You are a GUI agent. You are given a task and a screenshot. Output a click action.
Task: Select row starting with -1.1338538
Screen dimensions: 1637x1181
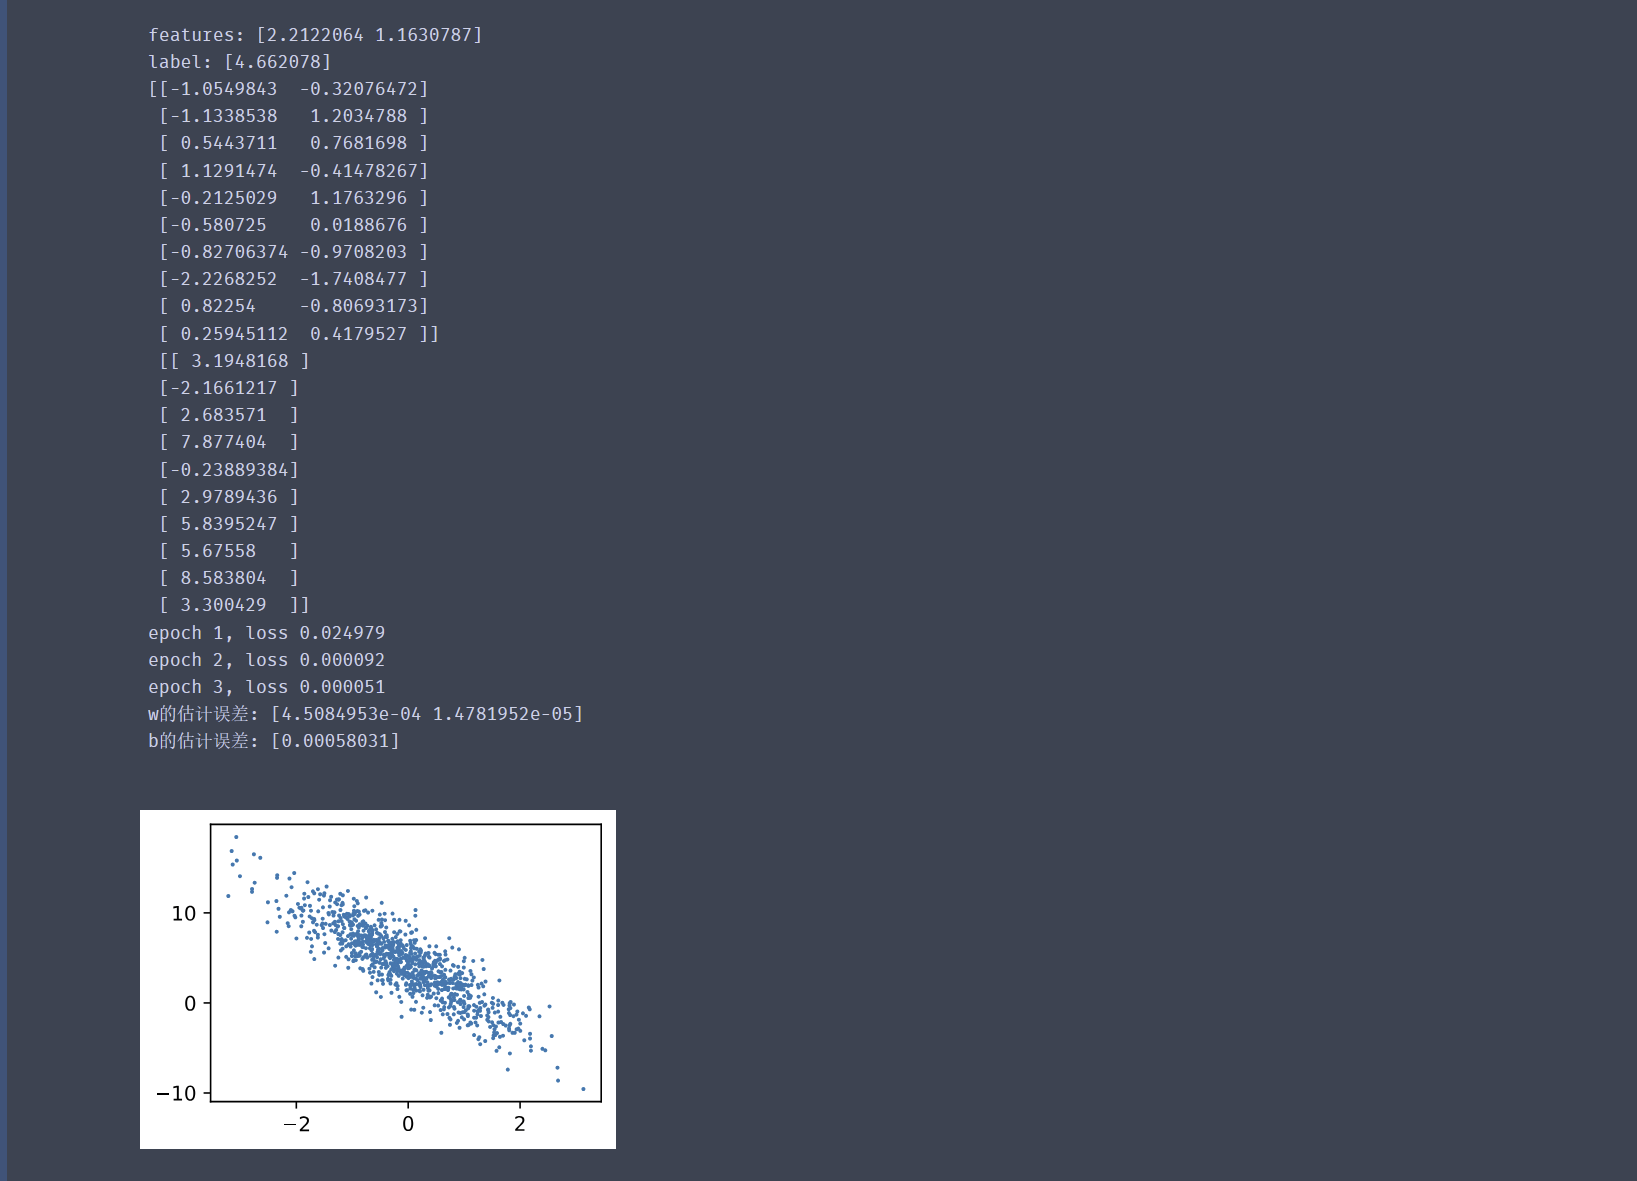[294, 116]
